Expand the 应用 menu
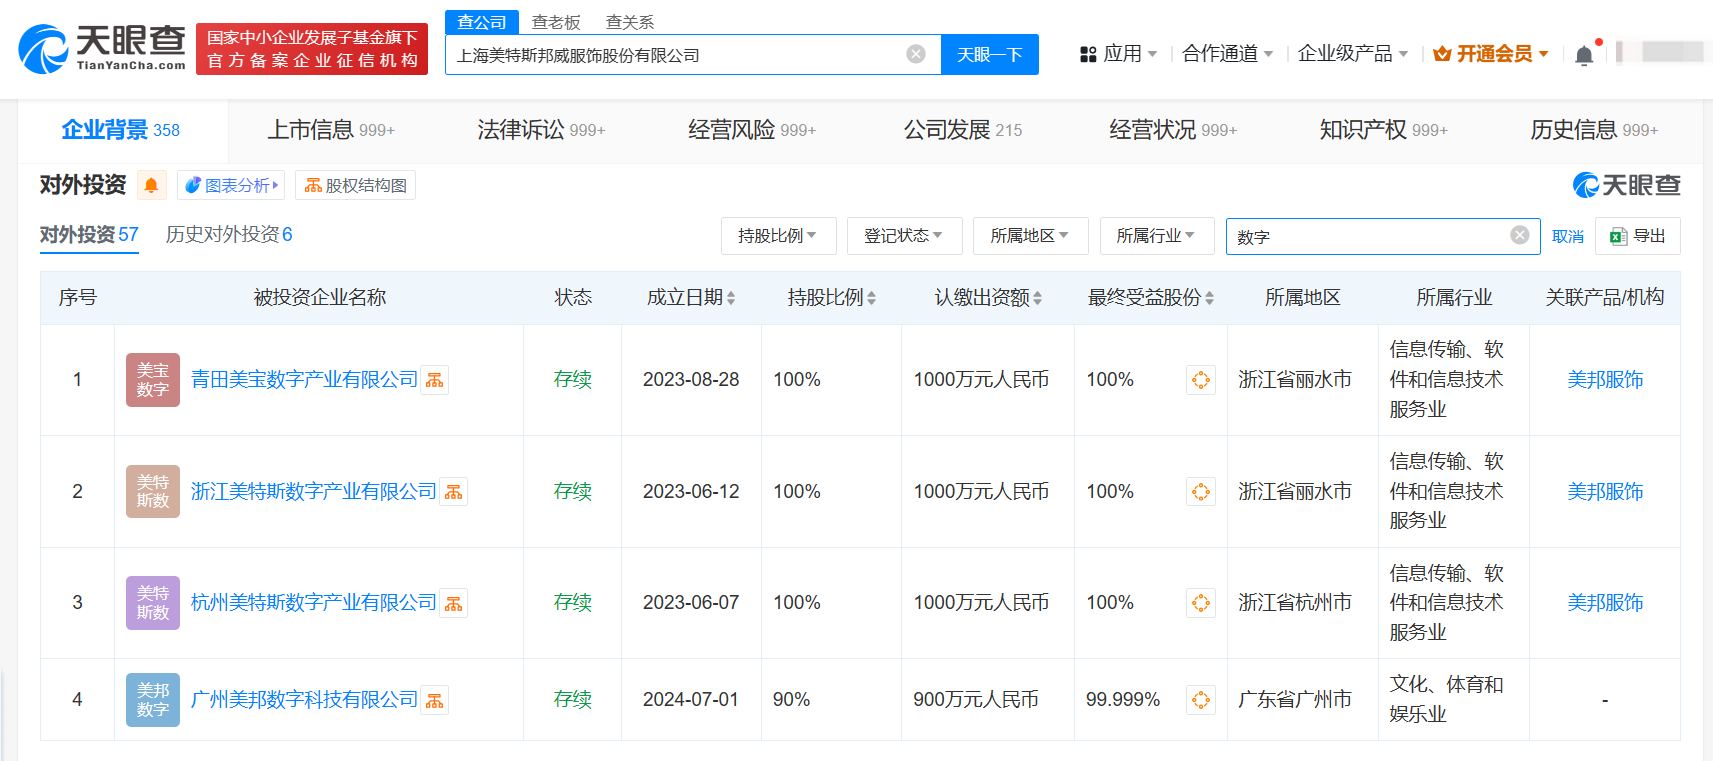Screen dimensions: 1713x761 pyautogui.click(x=1119, y=54)
